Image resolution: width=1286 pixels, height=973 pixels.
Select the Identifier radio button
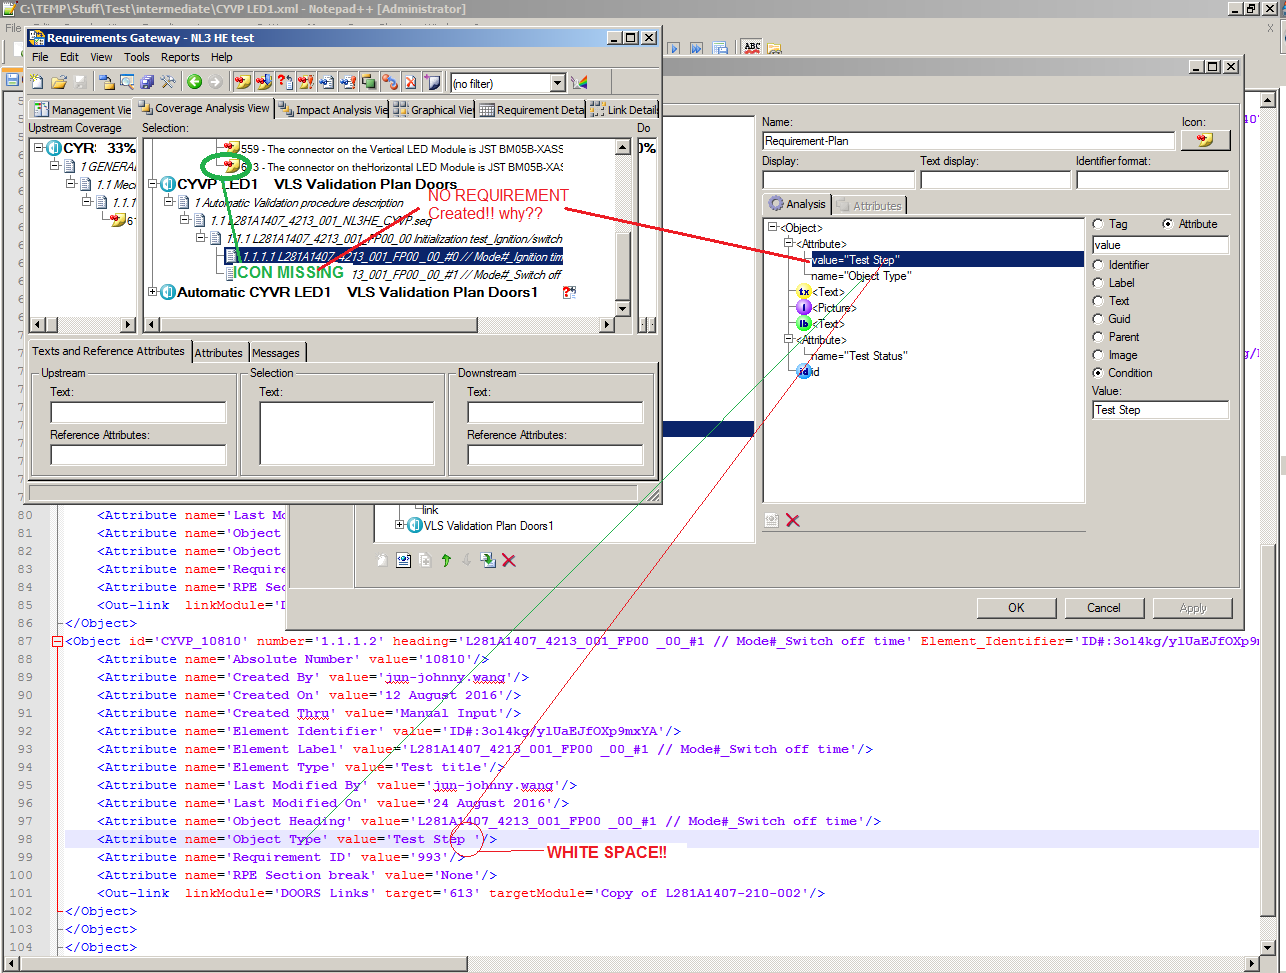1100,265
